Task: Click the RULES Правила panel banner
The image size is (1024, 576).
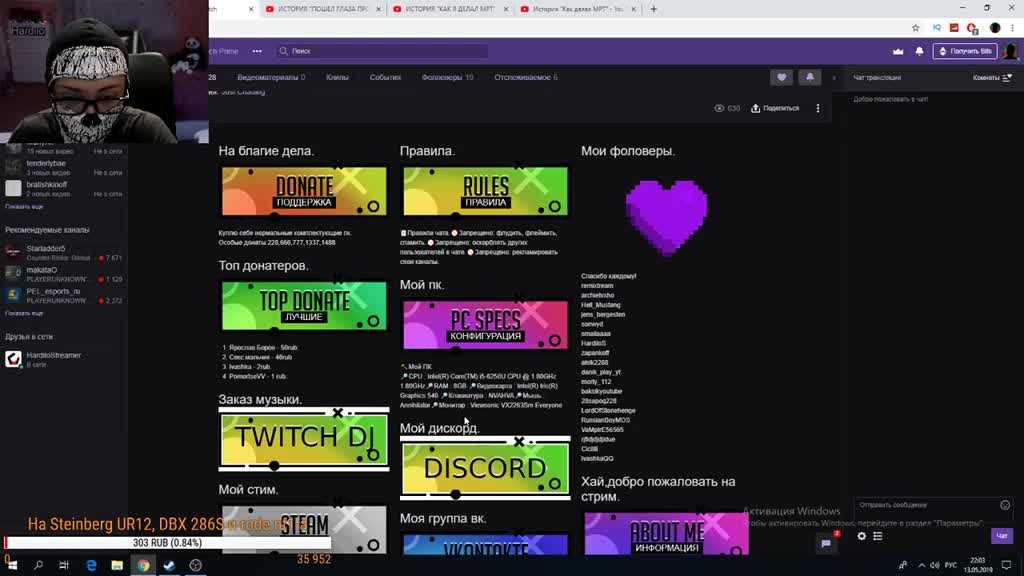Action: pyautogui.click(x=485, y=191)
